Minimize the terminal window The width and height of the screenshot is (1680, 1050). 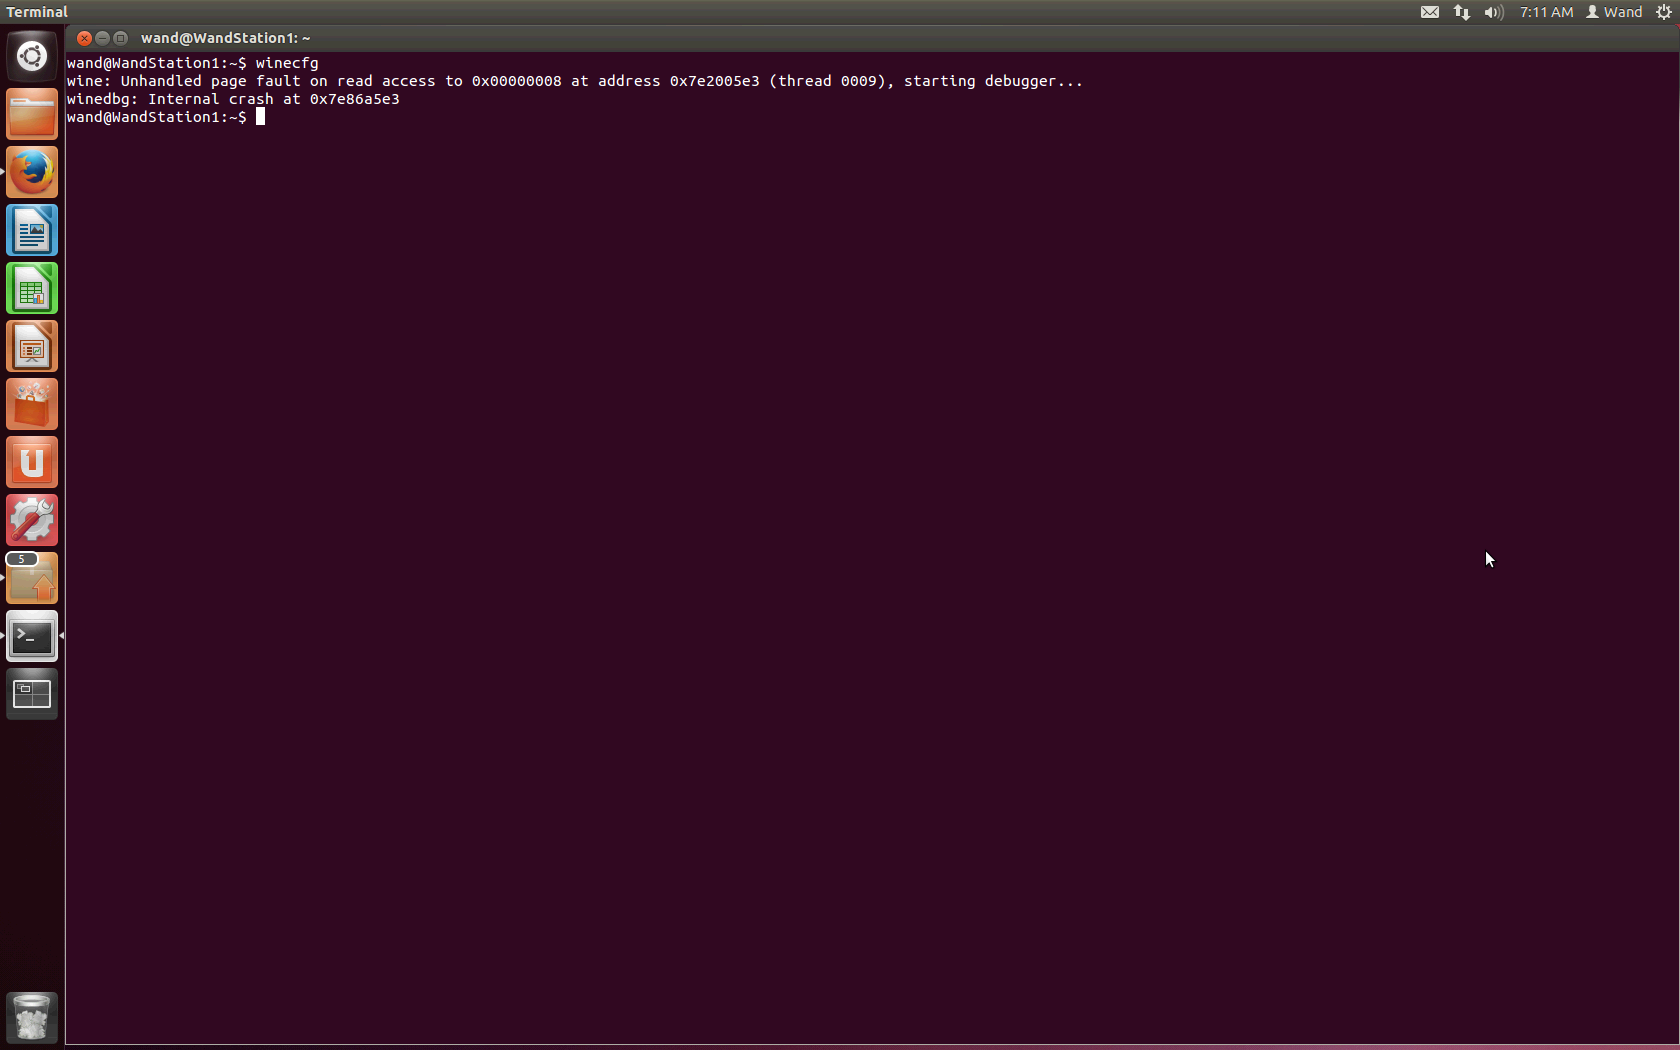(x=103, y=38)
